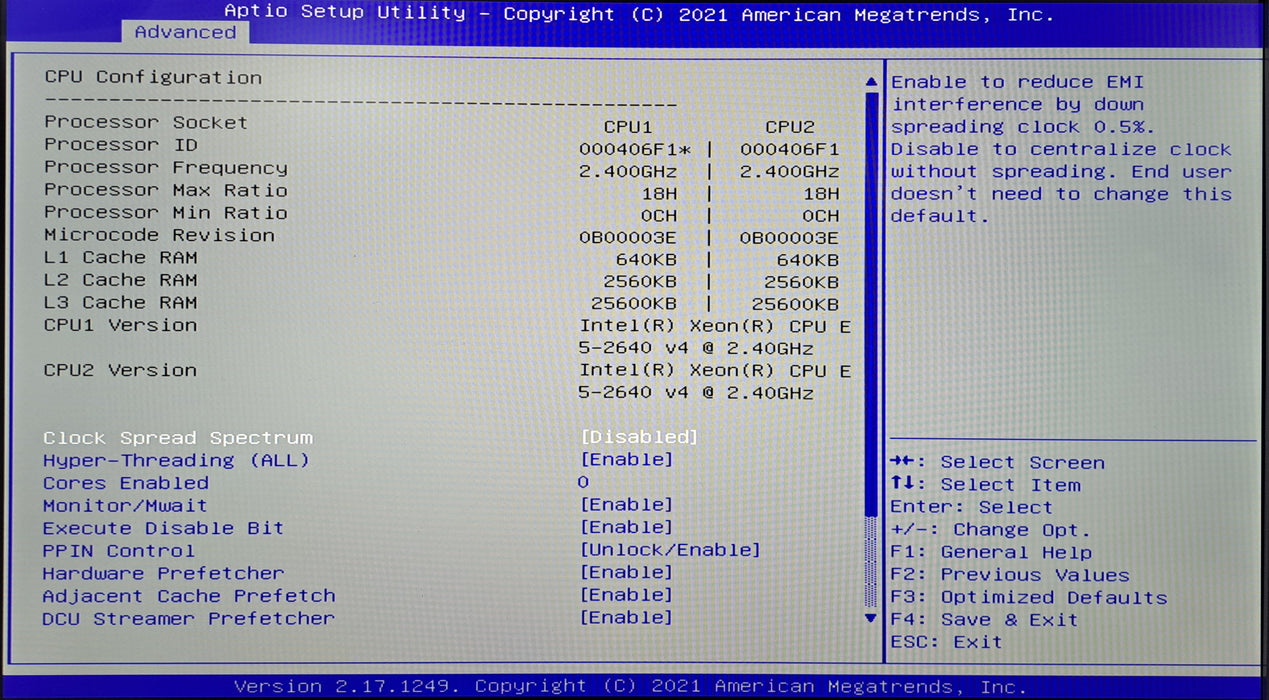Select the Monitor/Mwait setting
This screenshot has width=1269, height=700.
(125, 506)
